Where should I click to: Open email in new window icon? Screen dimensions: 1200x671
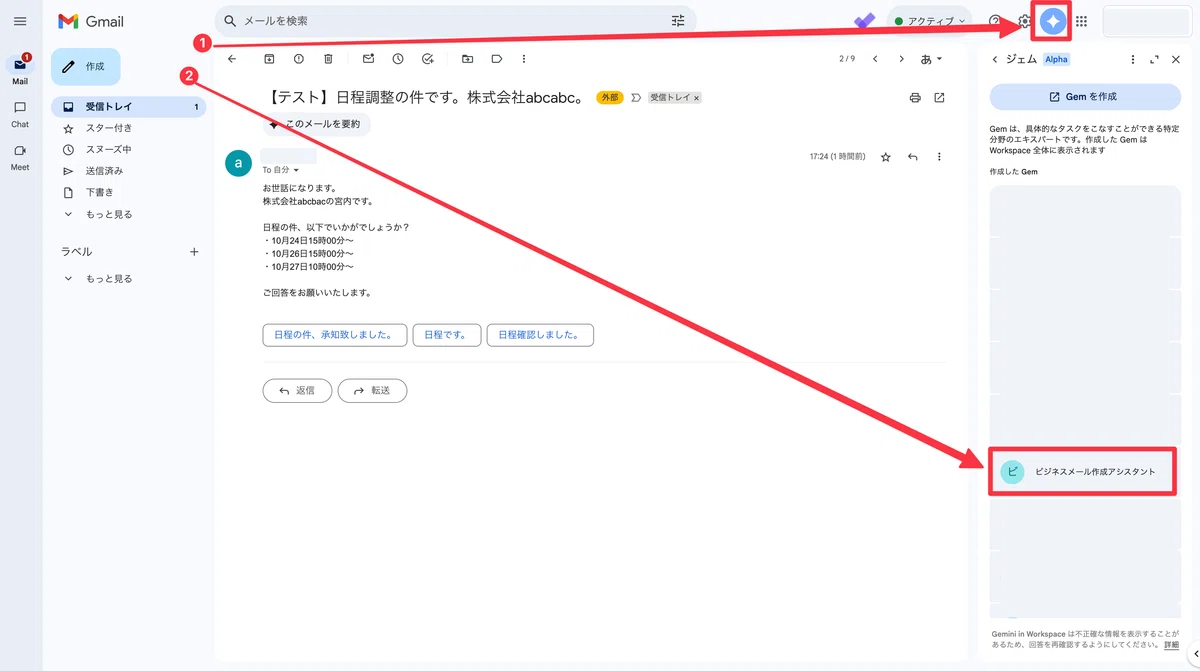click(939, 98)
